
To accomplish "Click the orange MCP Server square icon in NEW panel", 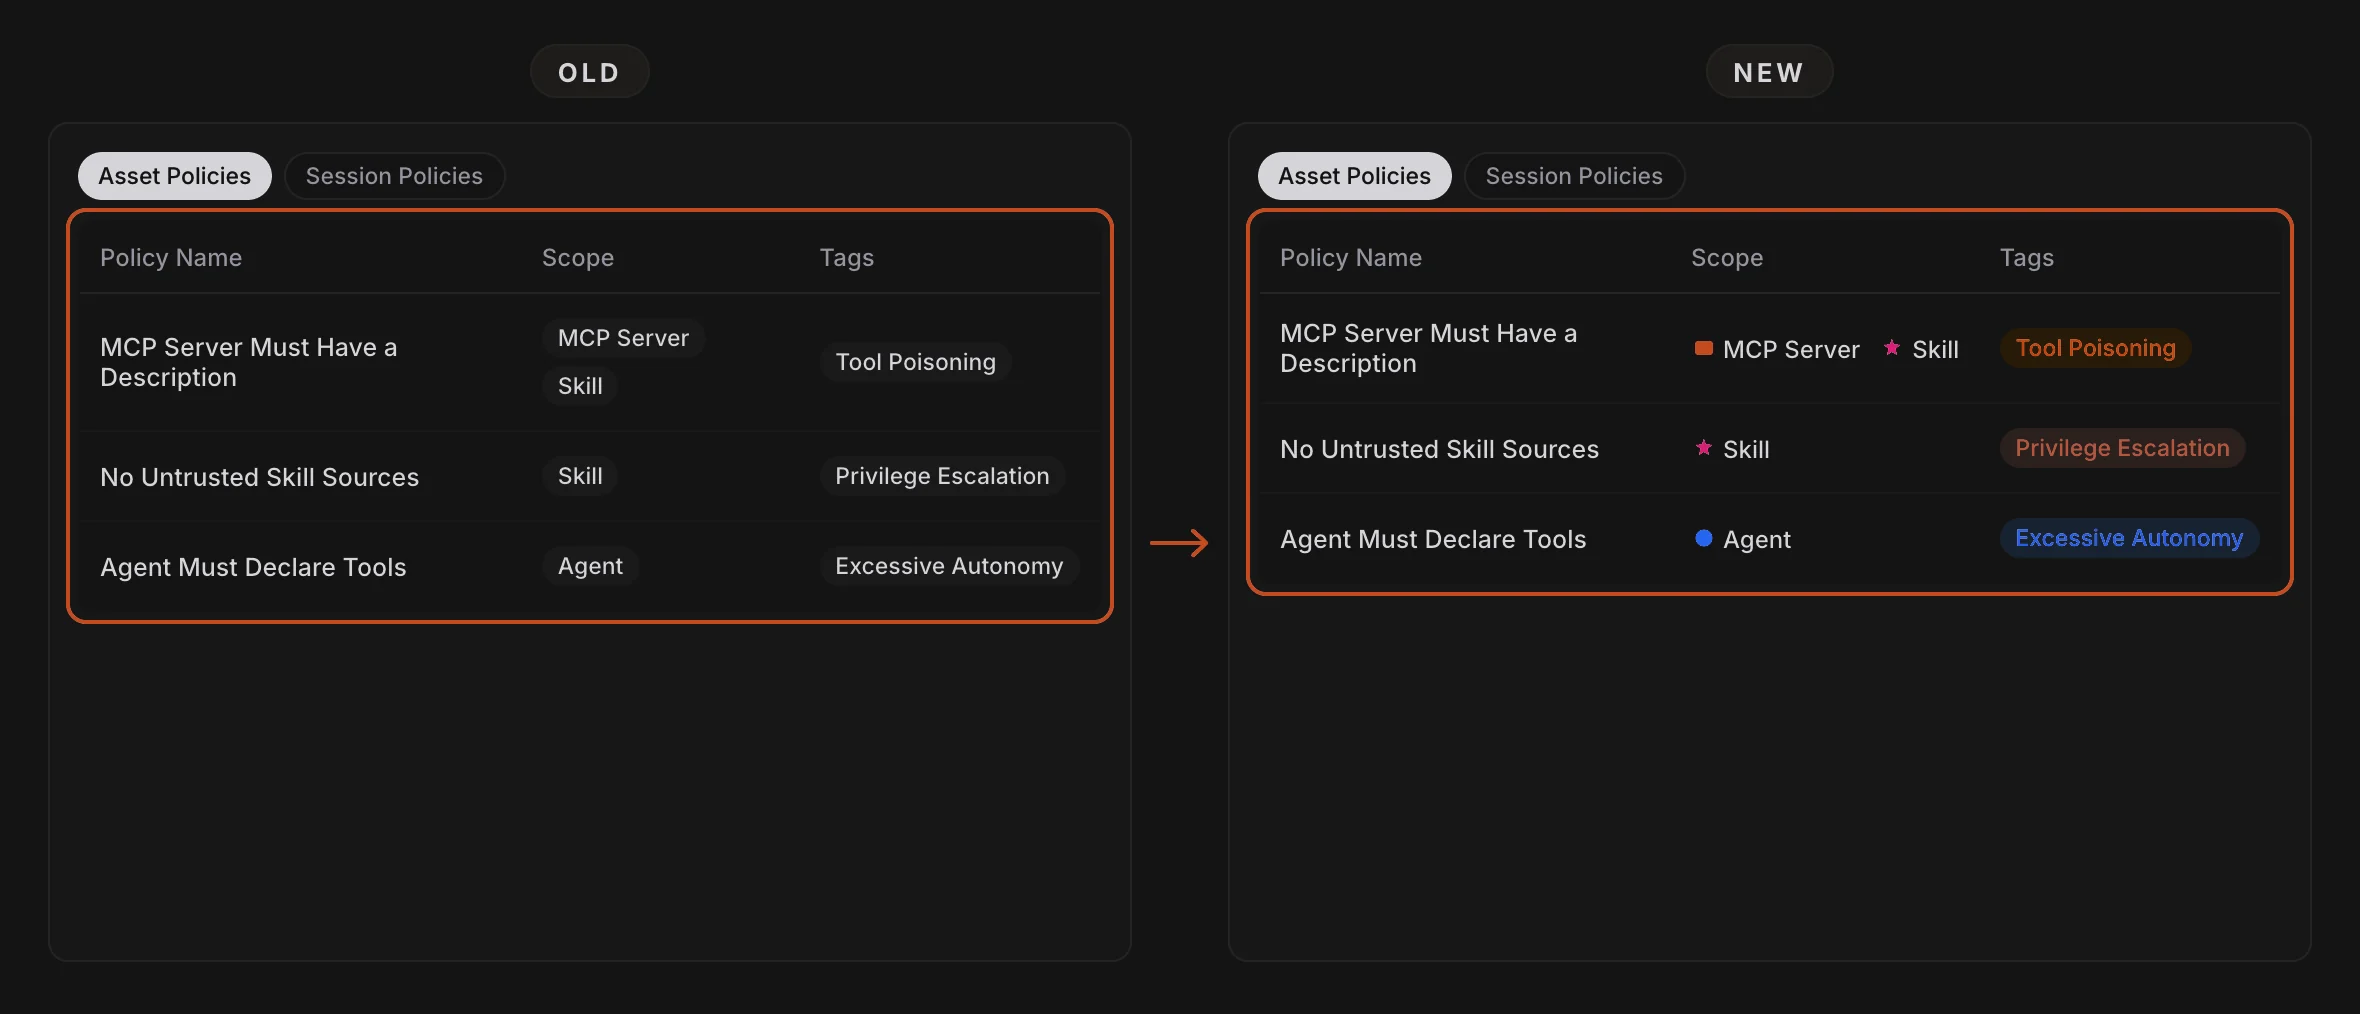I will coord(1704,348).
